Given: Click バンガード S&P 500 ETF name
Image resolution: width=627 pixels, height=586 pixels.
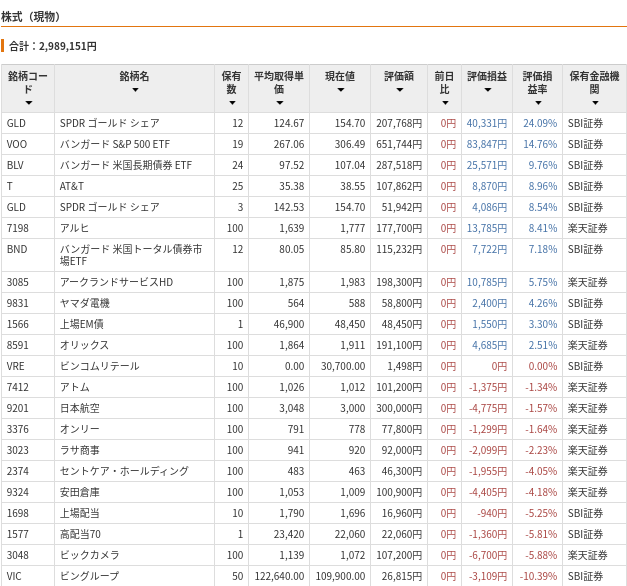Looking at the screenshot, I should point(115,144).
